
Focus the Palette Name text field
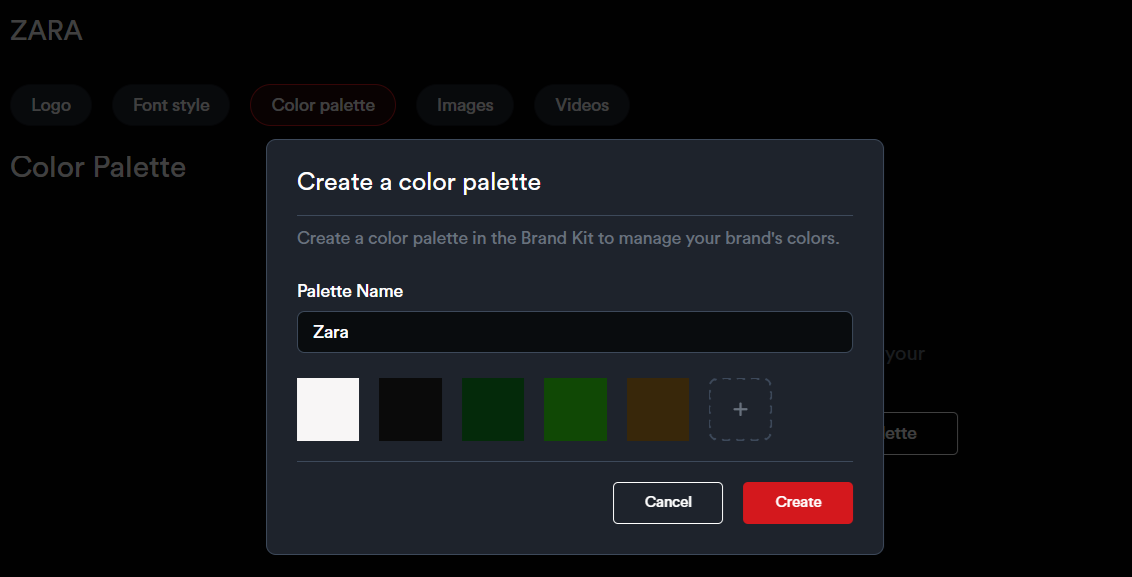[x=575, y=332]
